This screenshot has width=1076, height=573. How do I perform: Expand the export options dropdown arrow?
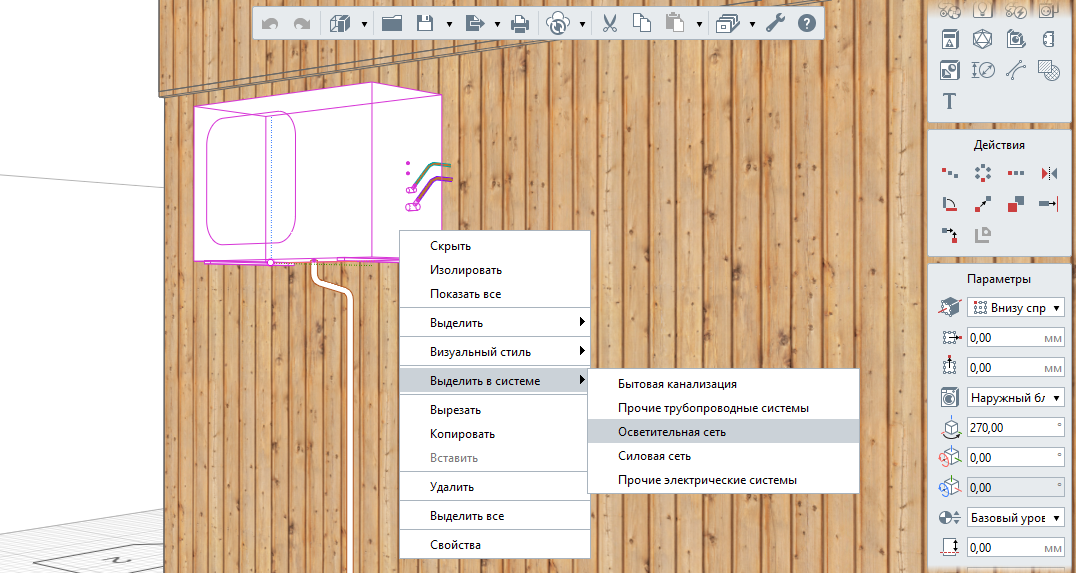(498, 25)
